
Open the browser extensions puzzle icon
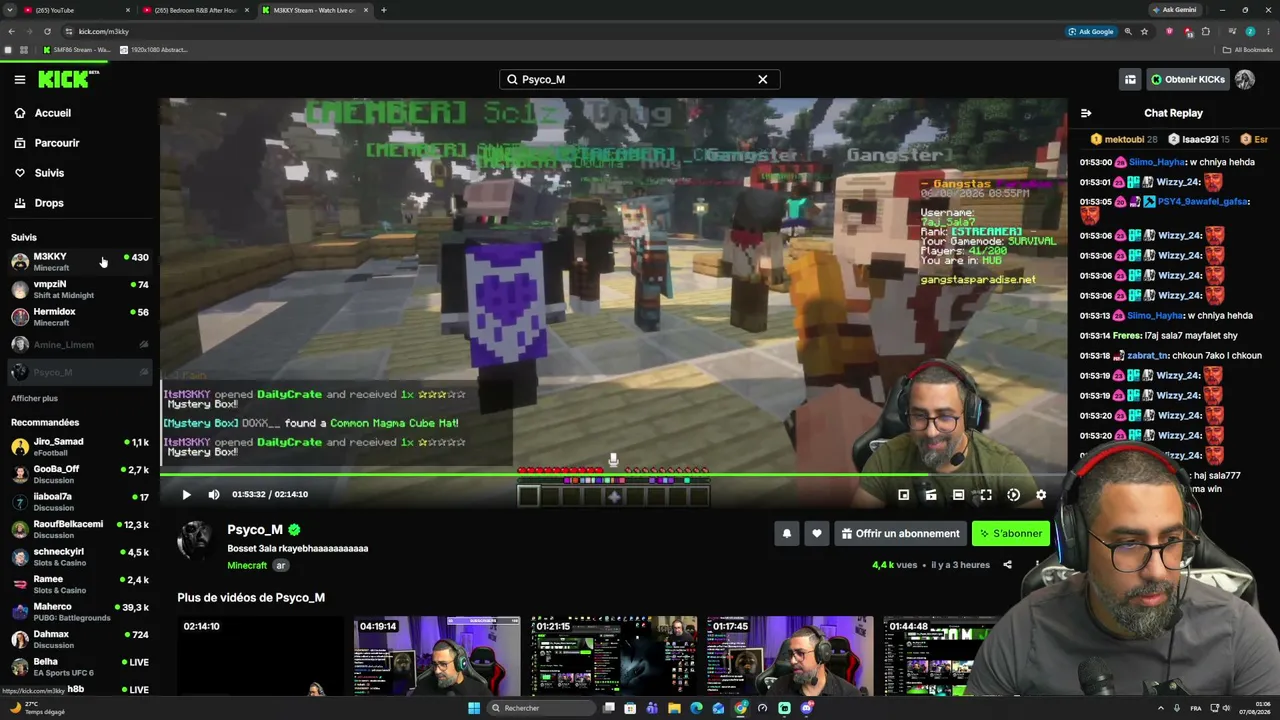coord(1206,31)
